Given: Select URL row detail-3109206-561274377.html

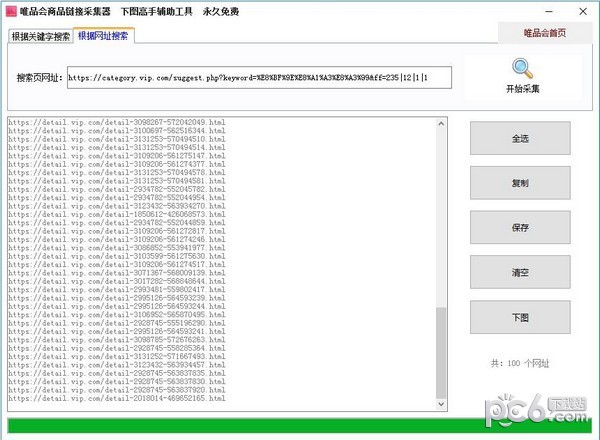Looking at the screenshot, I should [x=117, y=164].
